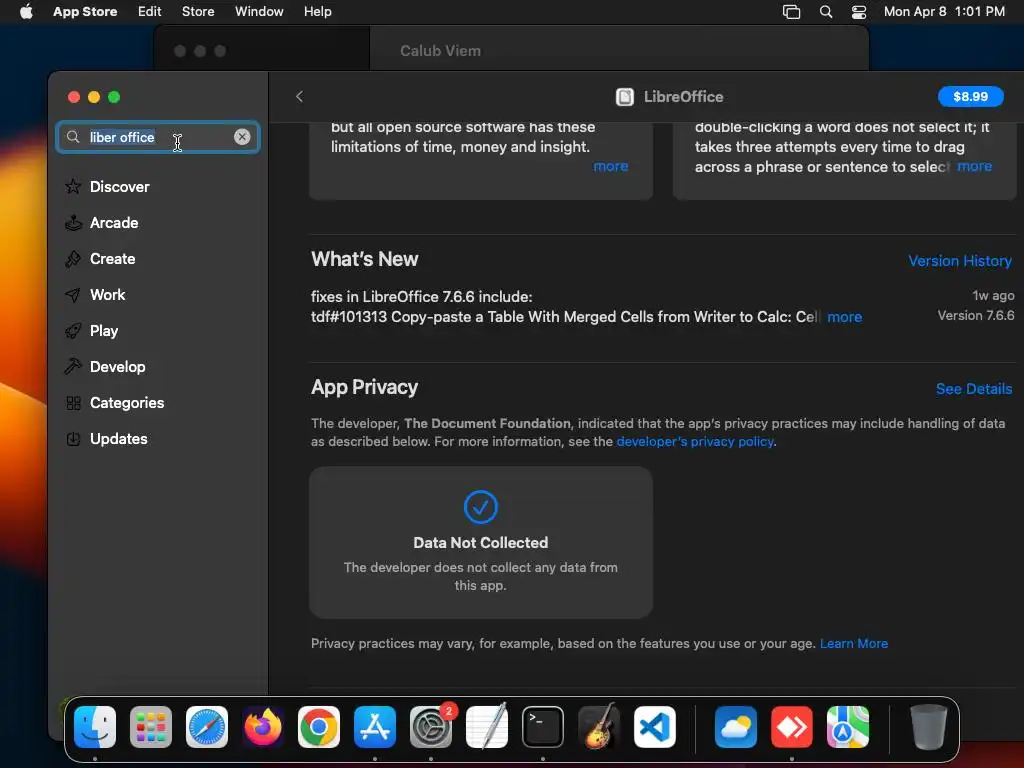Open Maps from the Dock
1024x768 pixels.
(x=848, y=727)
